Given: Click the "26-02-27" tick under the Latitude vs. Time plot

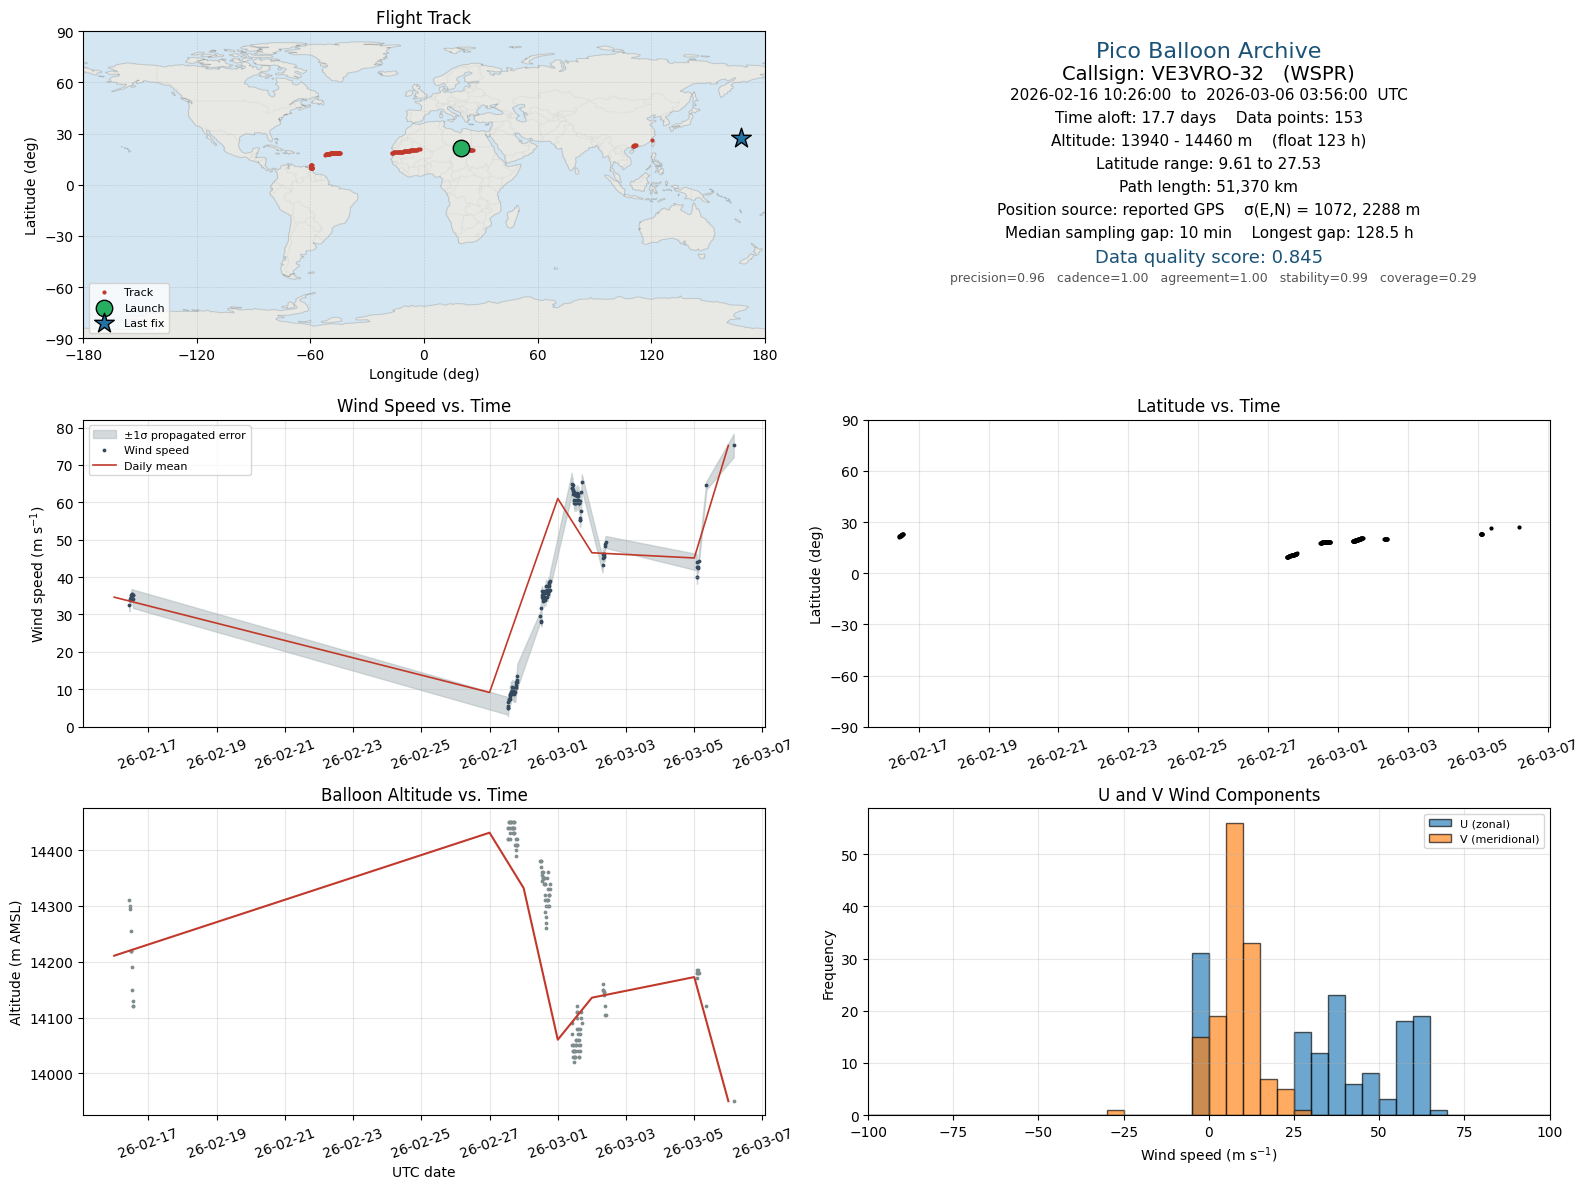Looking at the screenshot, I should (1266, 754).
